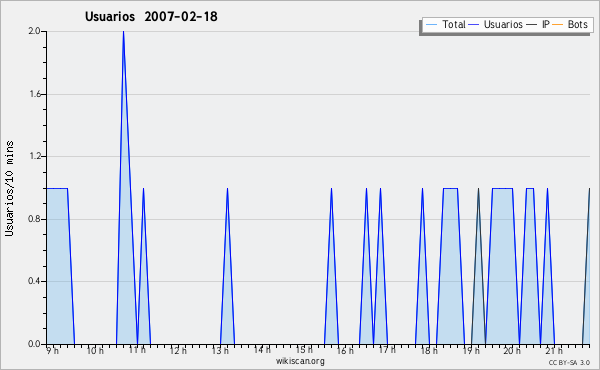Click the 1.6 y-axis value
This screenshot has height=370, width=600.
pyautogui.click(x=34, y=94)
